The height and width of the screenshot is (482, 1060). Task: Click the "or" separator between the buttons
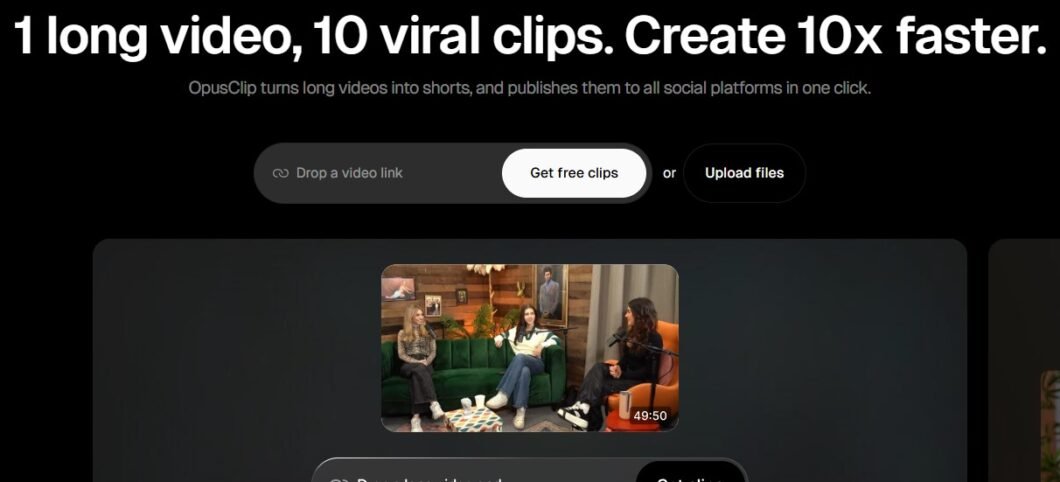tap(669, 173)
